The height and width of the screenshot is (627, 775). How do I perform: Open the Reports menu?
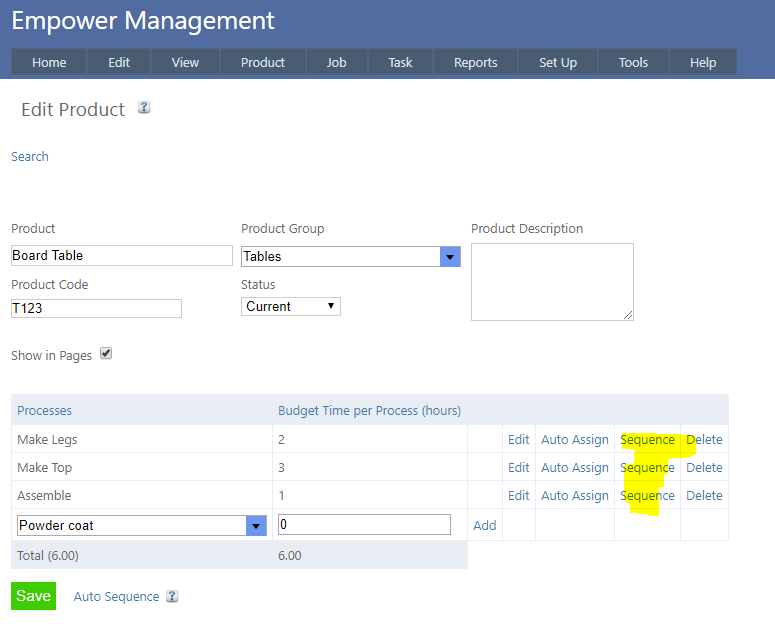point(475,62)
